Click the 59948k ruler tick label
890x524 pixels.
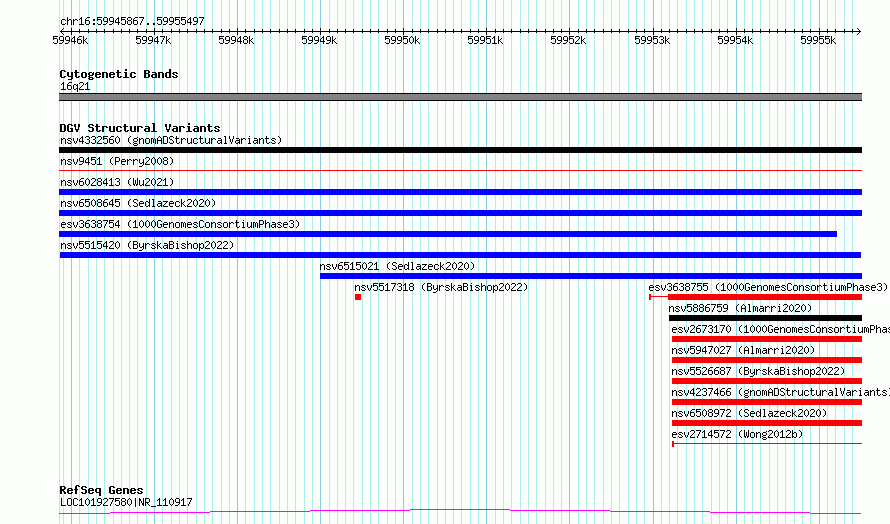[236, 40]
